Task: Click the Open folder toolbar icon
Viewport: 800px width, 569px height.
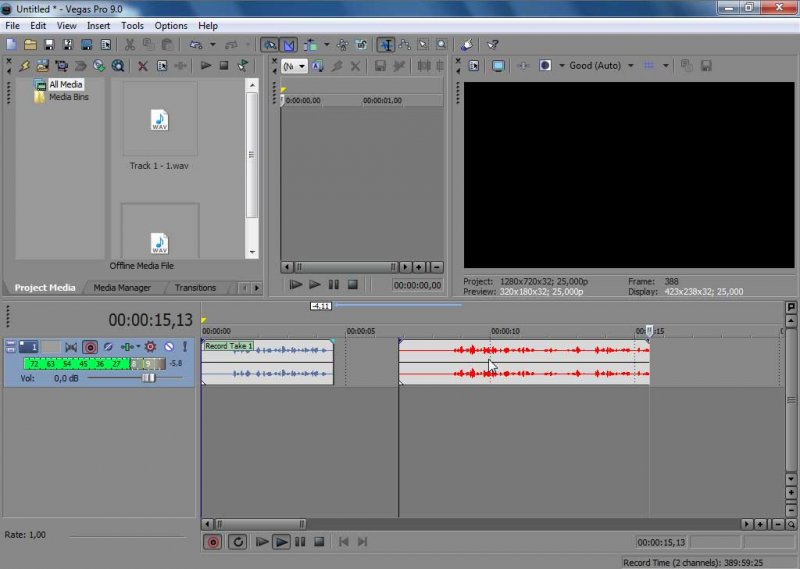Action: click(x=30, y=45)
